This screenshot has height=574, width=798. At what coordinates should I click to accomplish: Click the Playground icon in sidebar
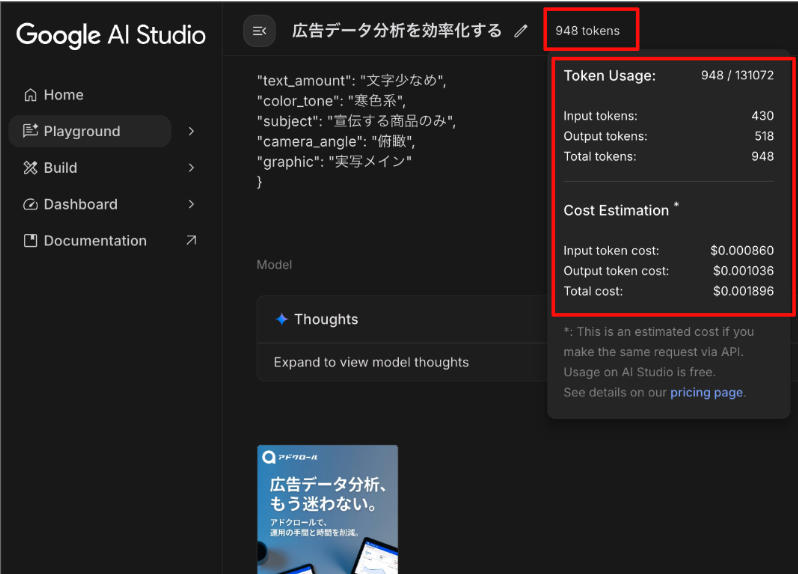(x=30, y=131)
